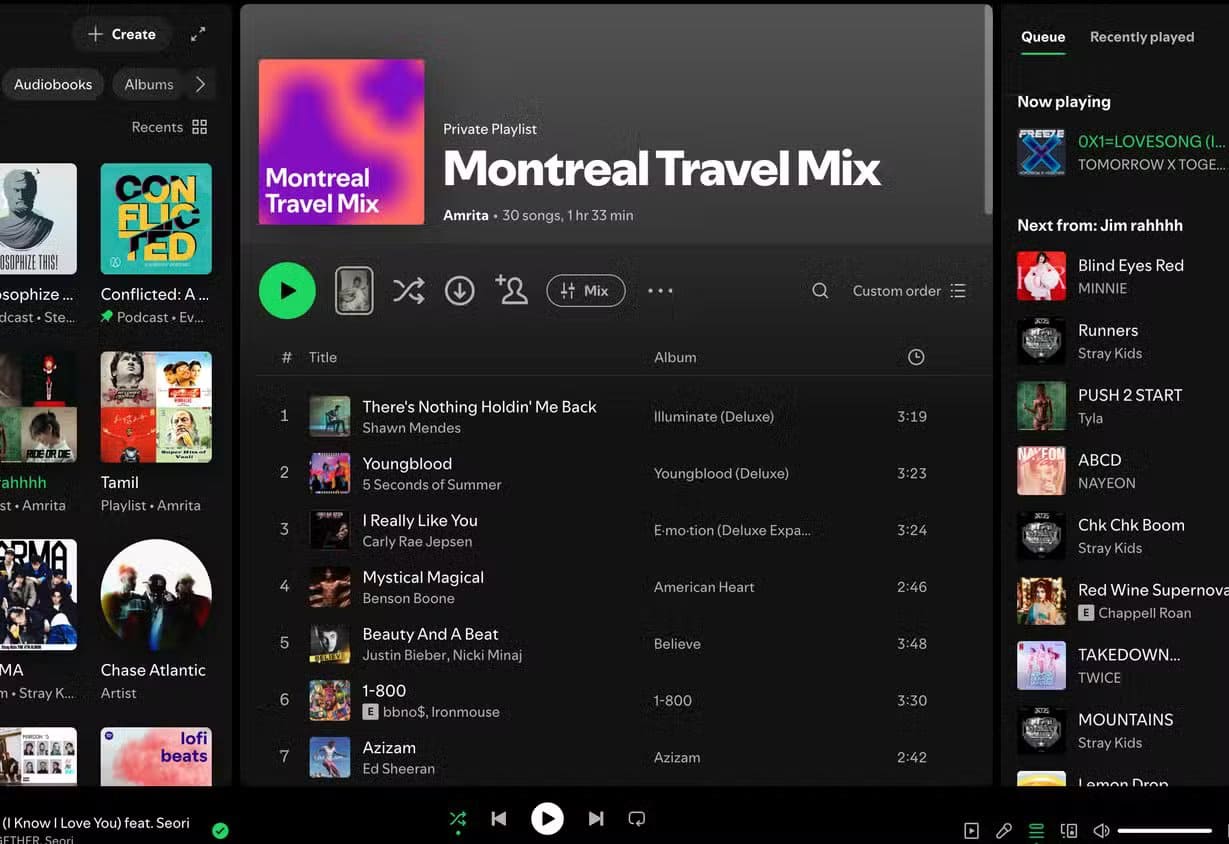
Task: Click the bottom play/pause button
Action: point(547,819)
